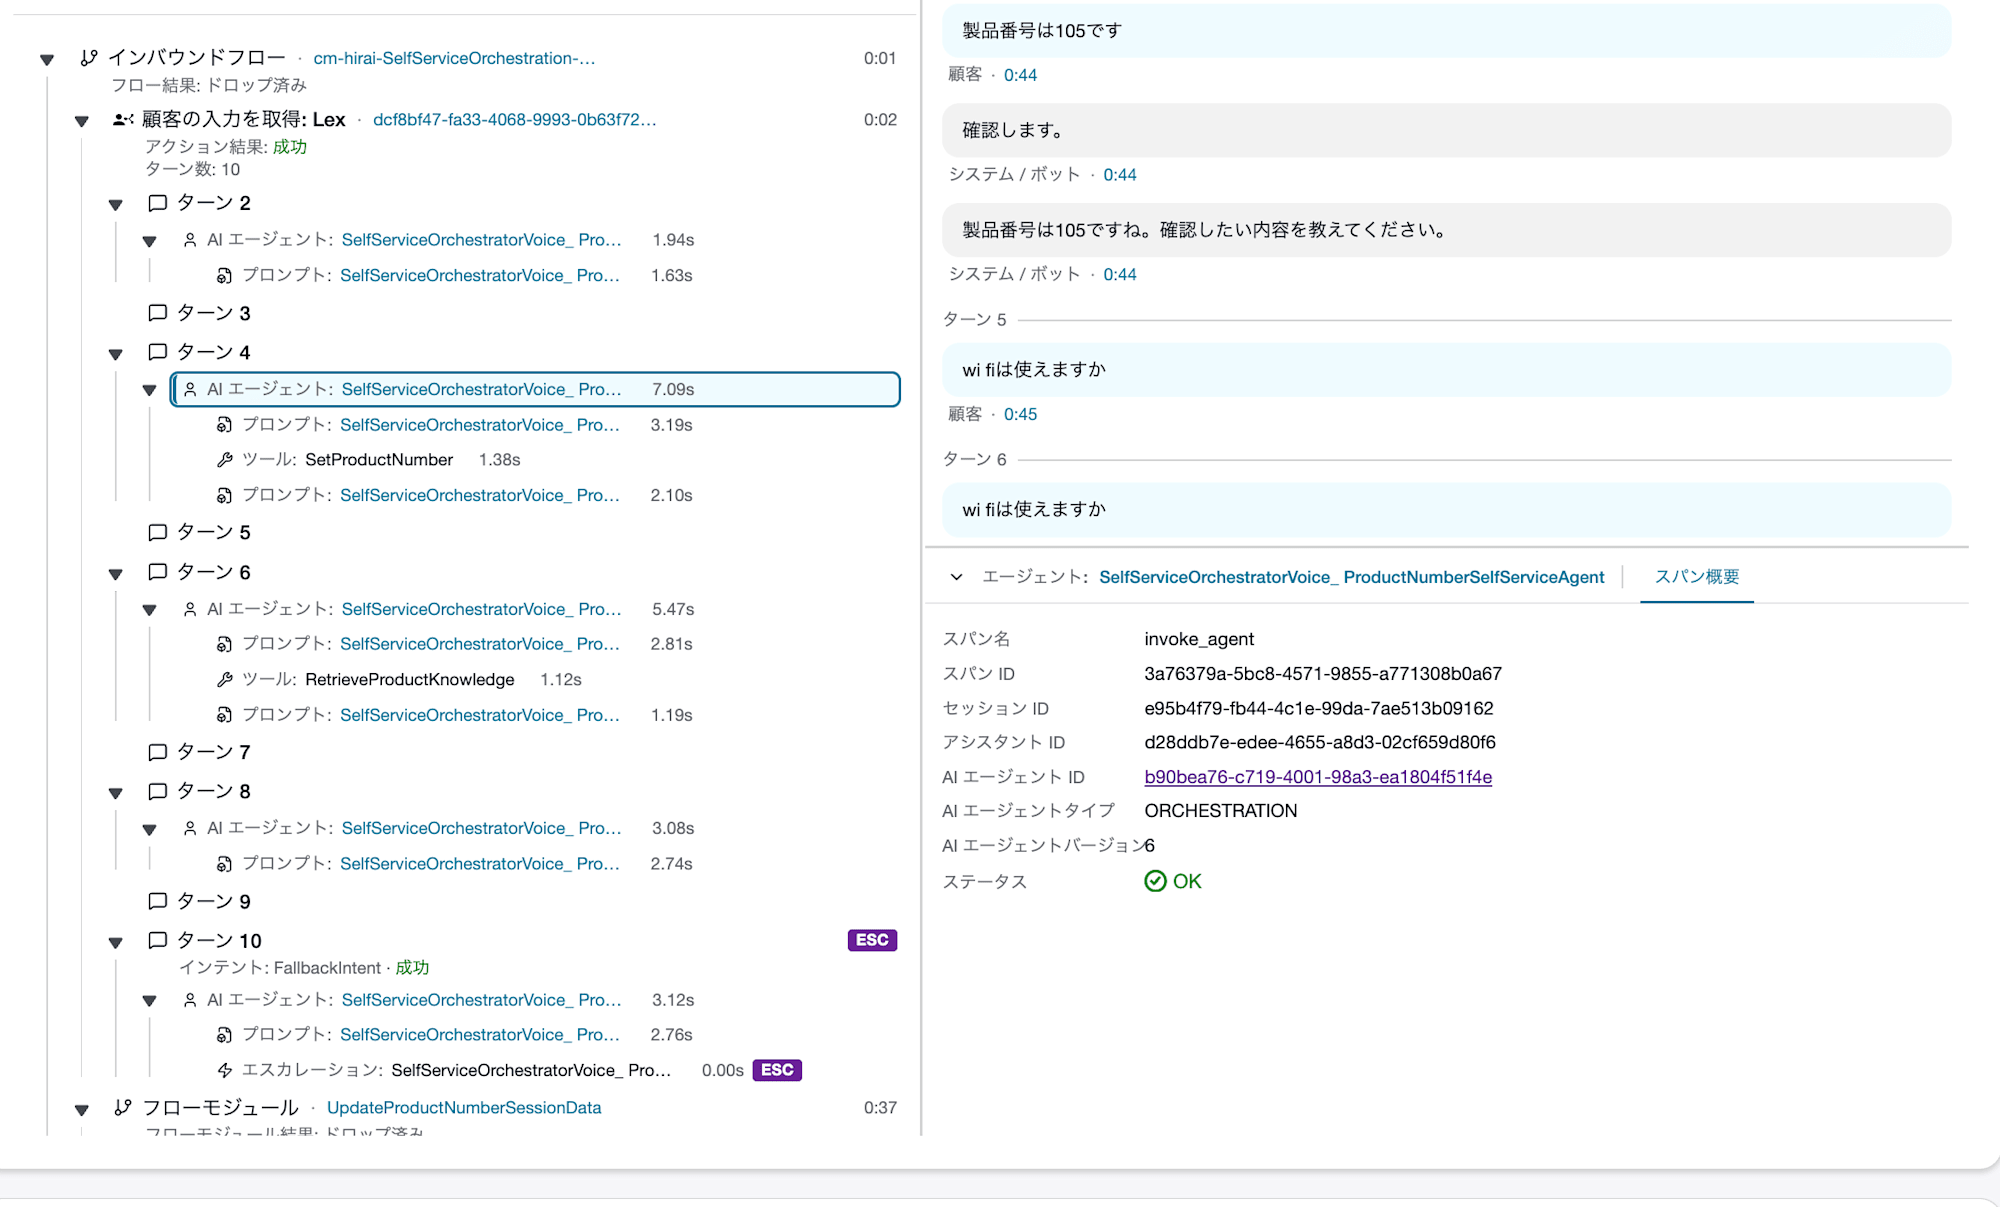Collapse the 5.47s AI agent row in turn 6
This screenshot has width=2000, height=1207.
pos(150,610)
